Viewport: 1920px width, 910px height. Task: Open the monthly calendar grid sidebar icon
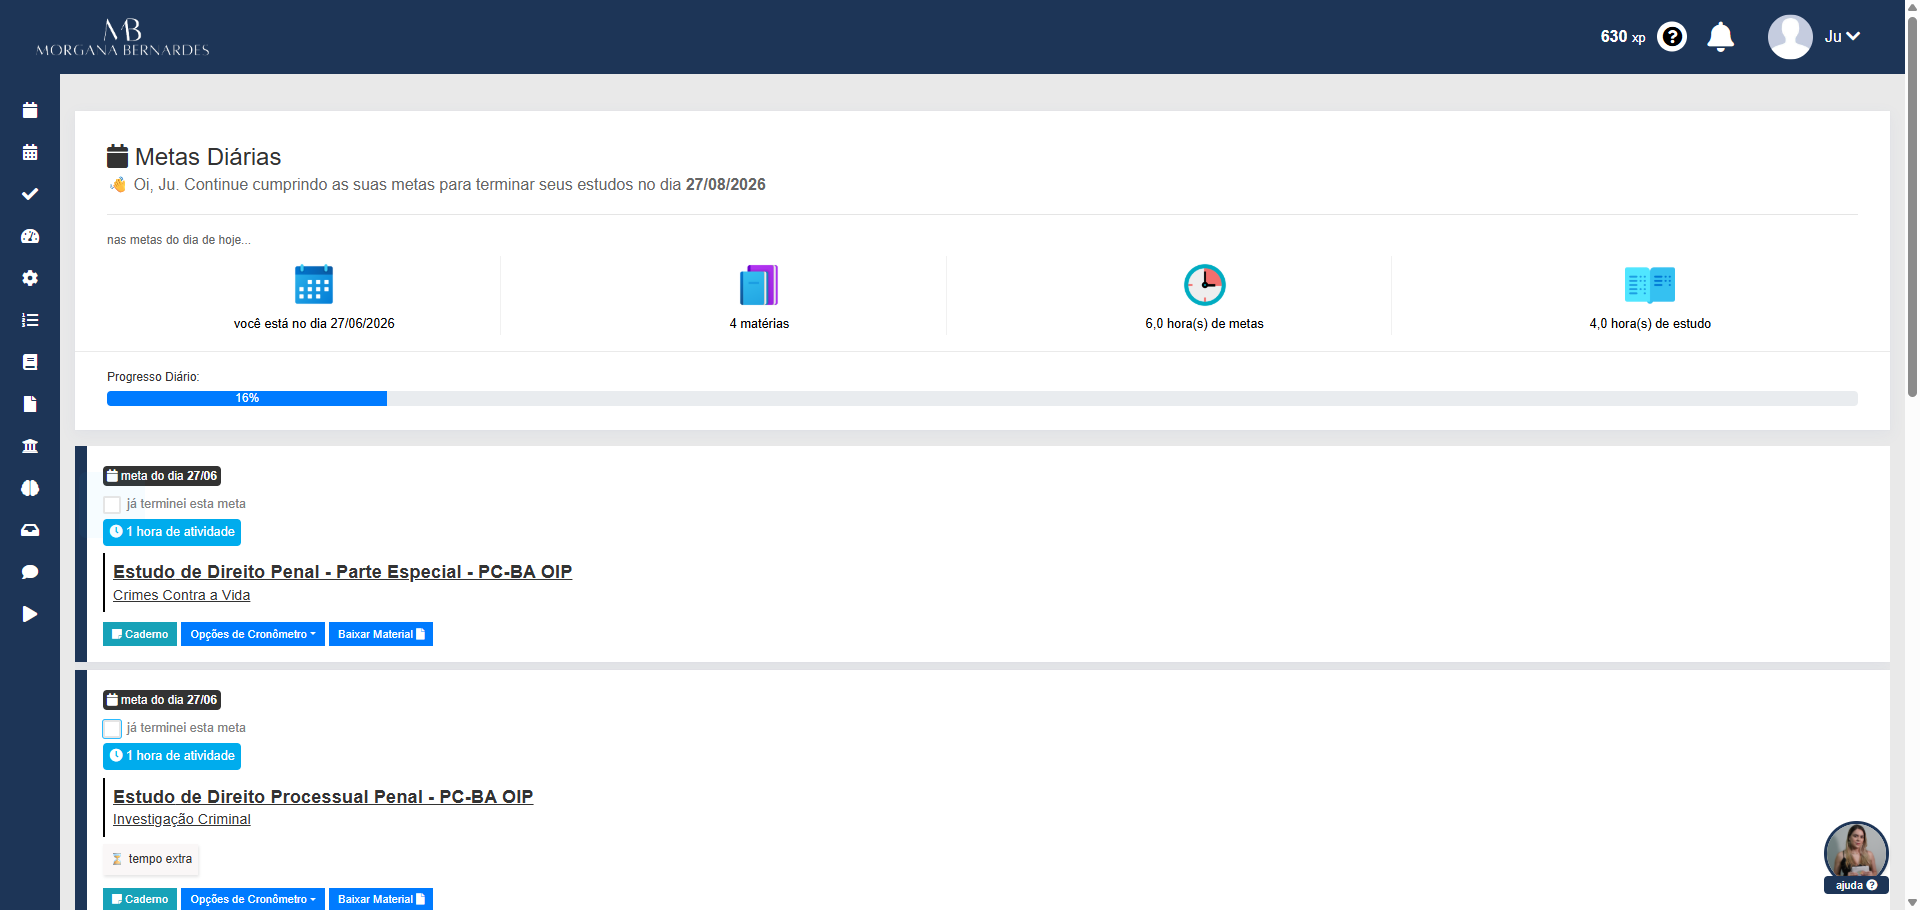coord(30,152)
